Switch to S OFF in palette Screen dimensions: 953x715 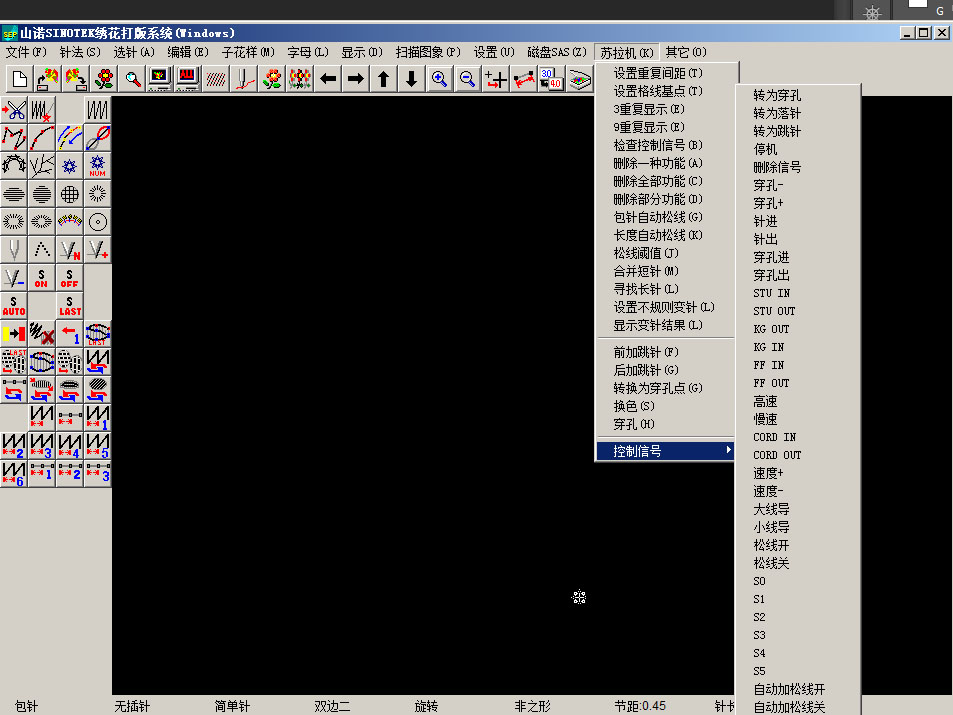70,278
